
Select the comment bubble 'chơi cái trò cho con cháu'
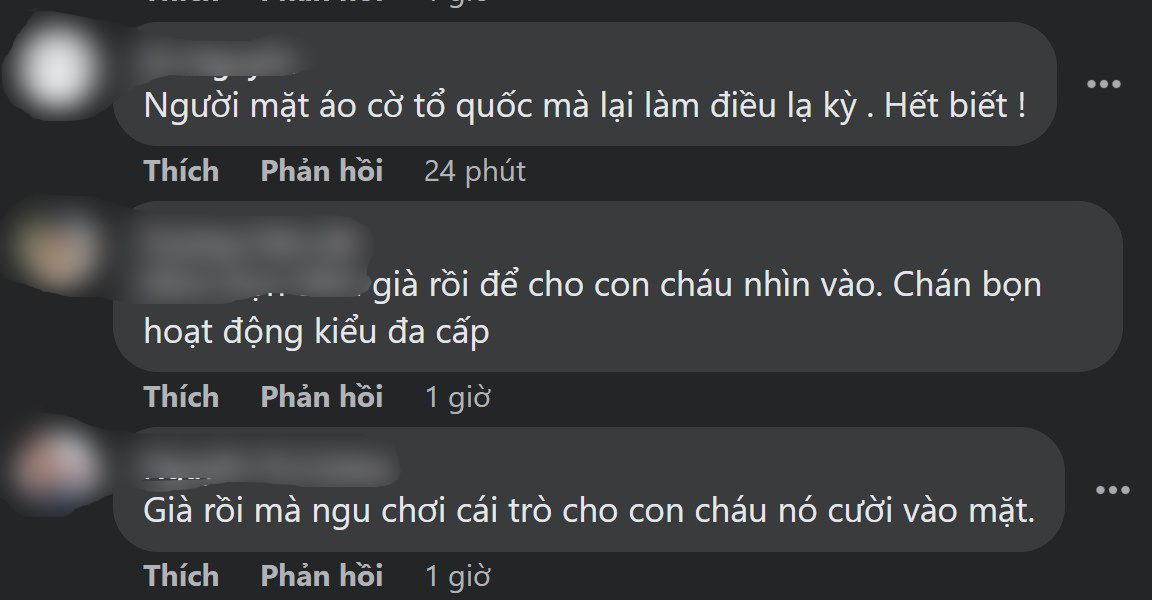589,490
